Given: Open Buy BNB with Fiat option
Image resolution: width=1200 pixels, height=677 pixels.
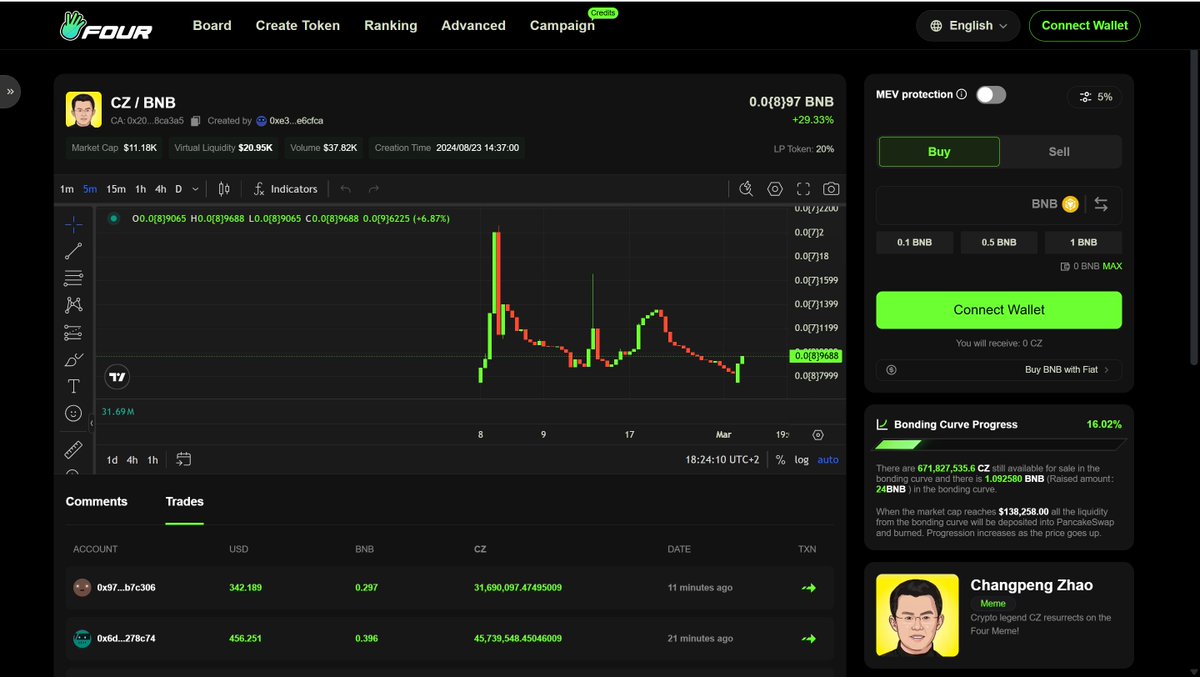Looking at the screenshot, I should [999, 370].
